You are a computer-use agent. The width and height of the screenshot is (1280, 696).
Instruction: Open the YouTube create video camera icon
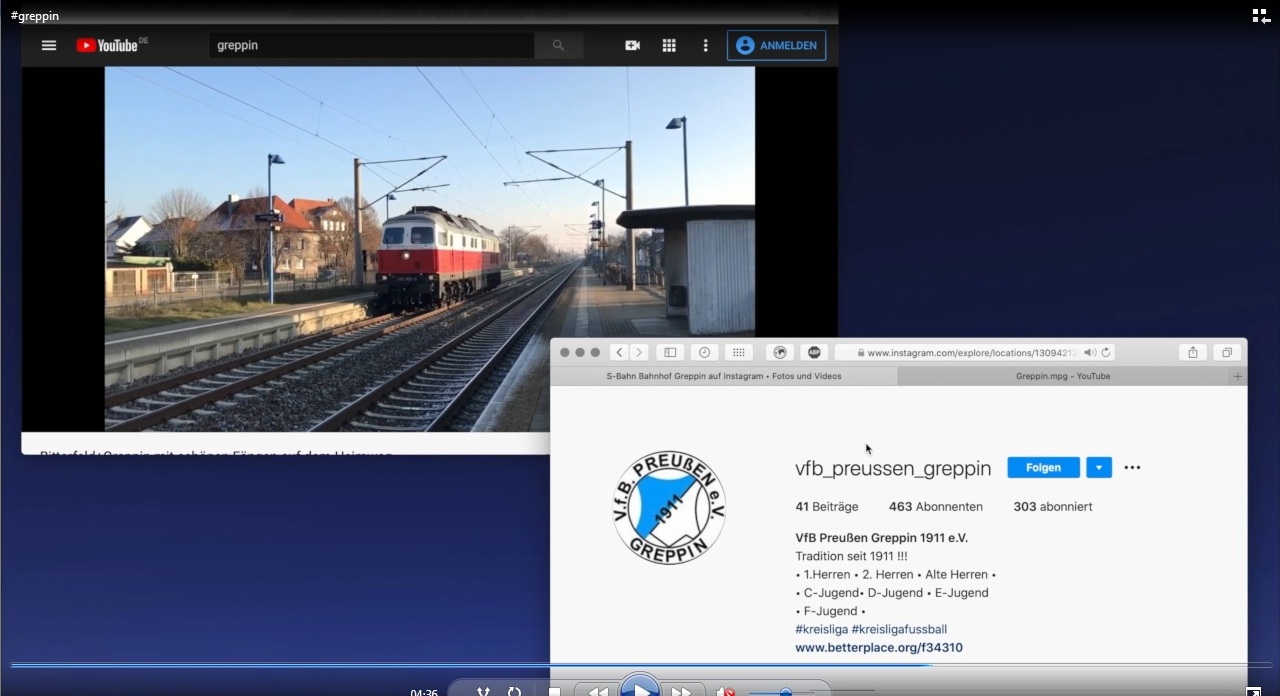[632, 45]
